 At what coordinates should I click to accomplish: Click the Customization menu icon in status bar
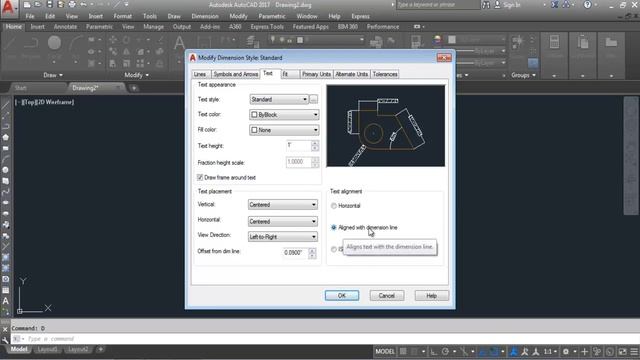click(x=634, y=351)
